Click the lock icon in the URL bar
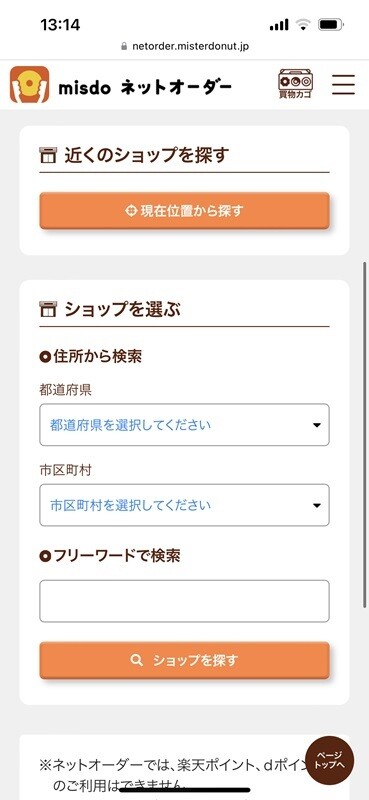This screenshot has height=800, width=369. tap(124, 46)
